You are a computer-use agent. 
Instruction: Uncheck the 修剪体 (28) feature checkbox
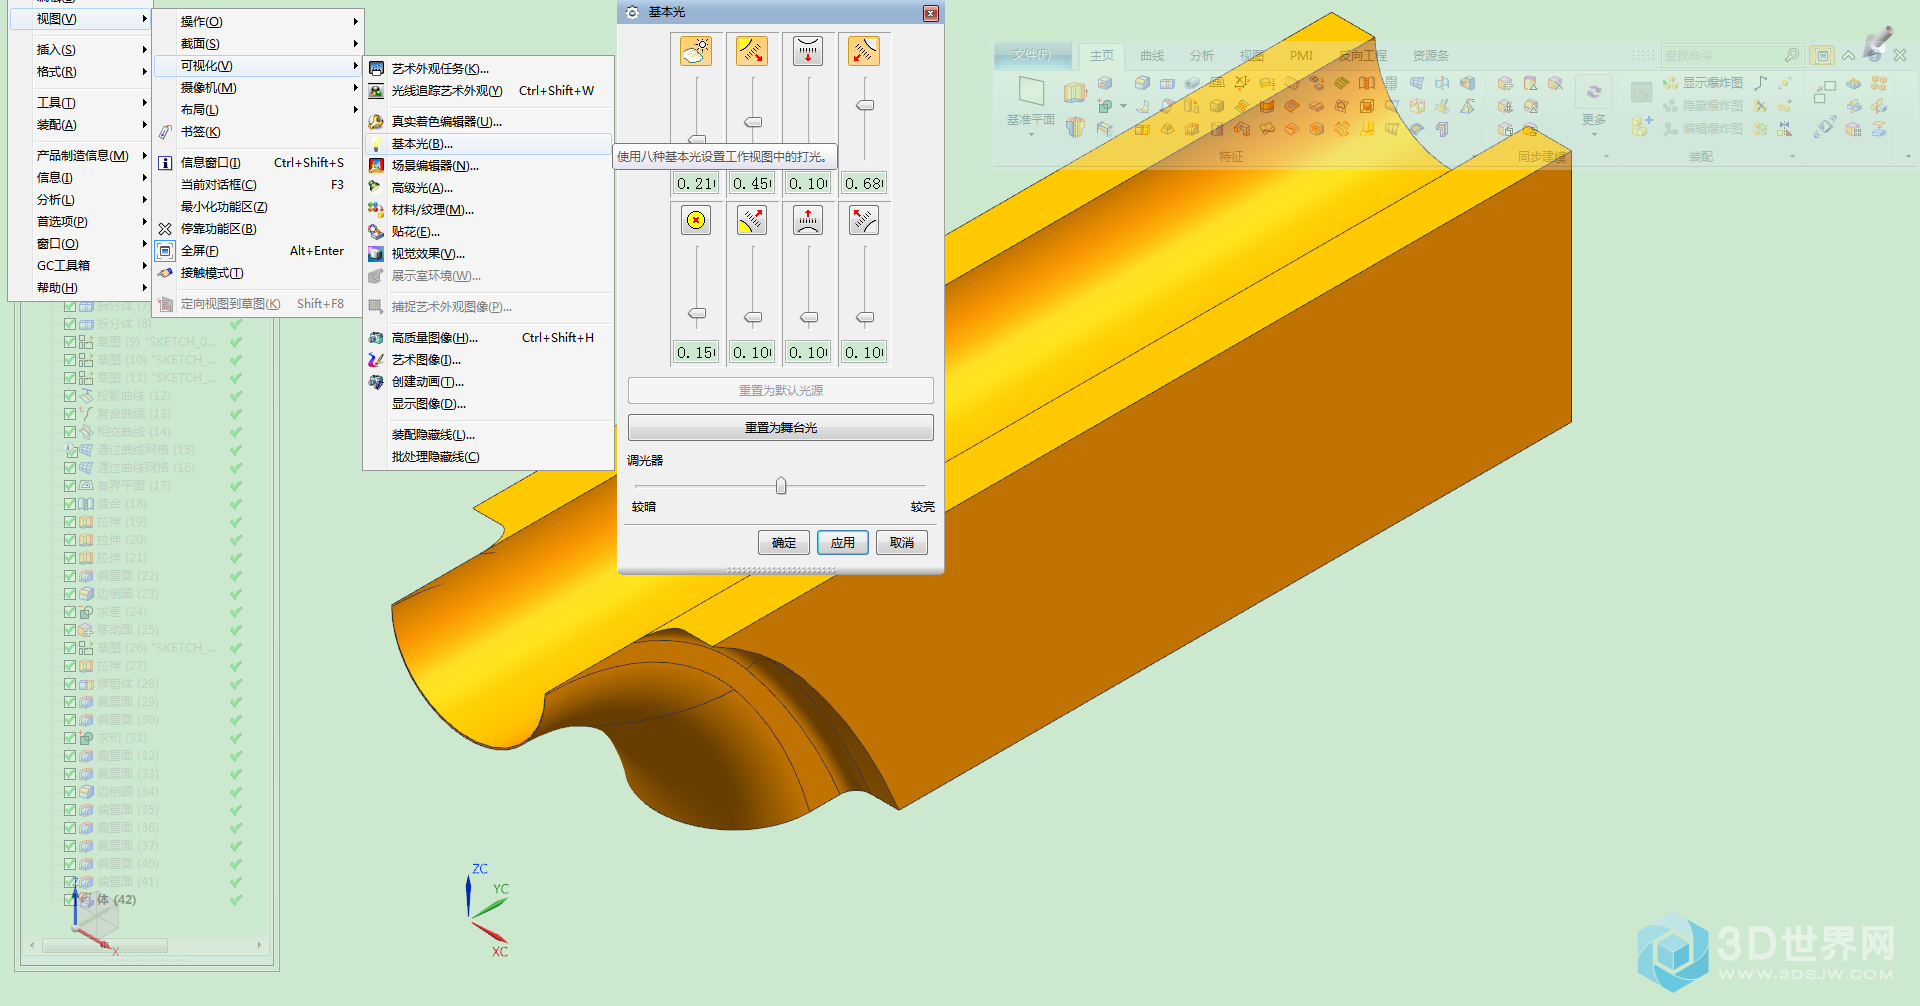pyautogui.click(x=70, y=684)
